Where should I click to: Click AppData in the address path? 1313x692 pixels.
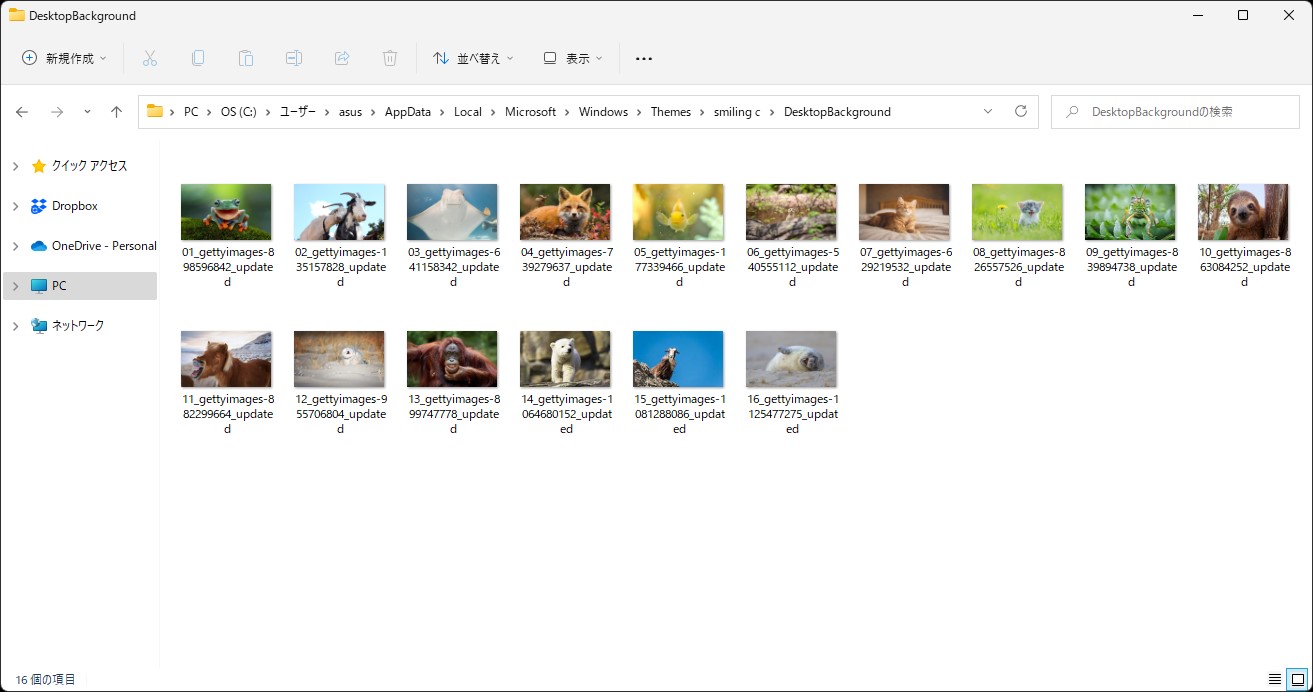[407, 112]
